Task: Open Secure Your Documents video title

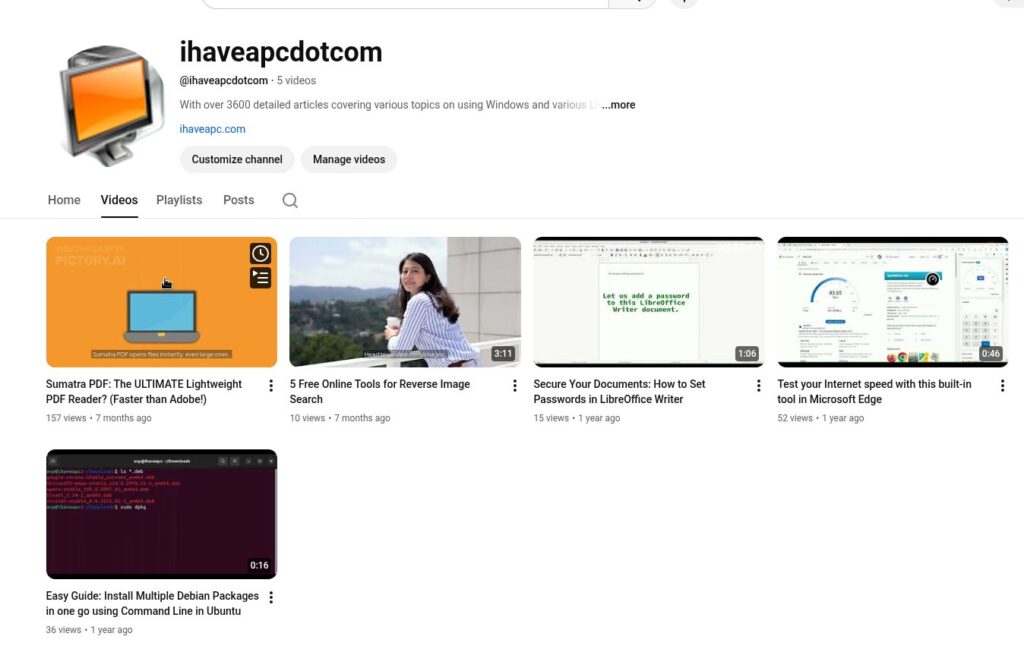Action: click(619, 392)
